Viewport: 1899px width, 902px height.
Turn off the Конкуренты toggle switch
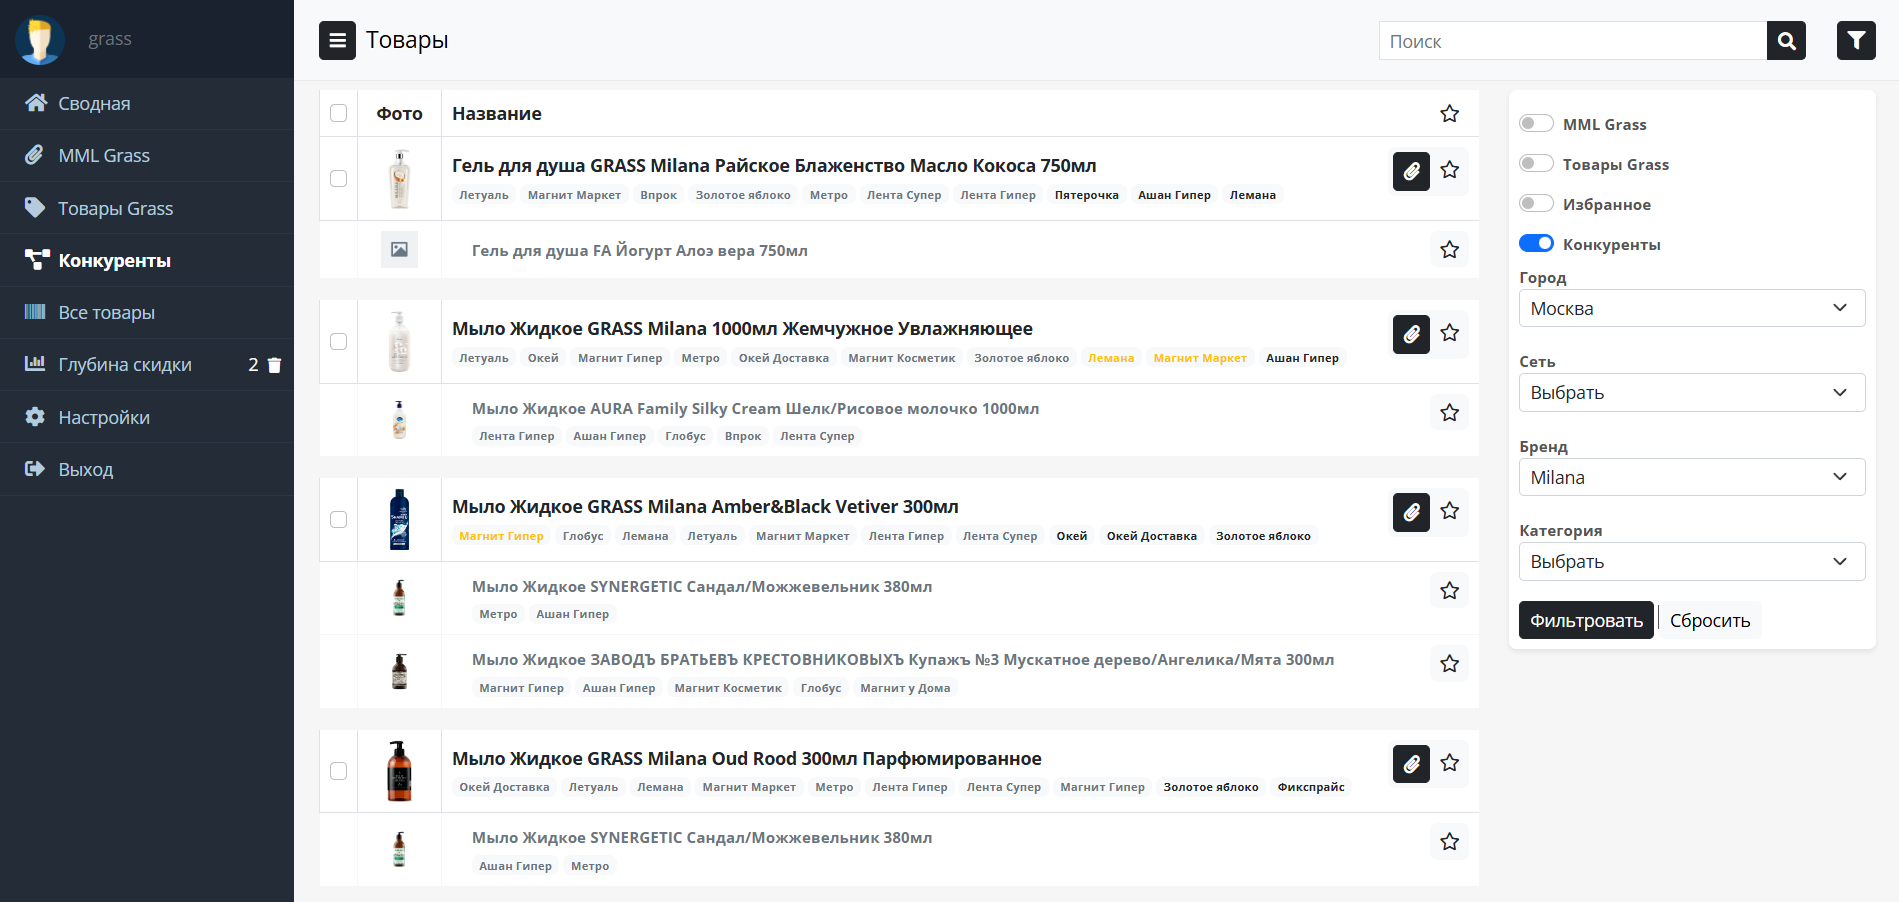(x=1535, y=244)
